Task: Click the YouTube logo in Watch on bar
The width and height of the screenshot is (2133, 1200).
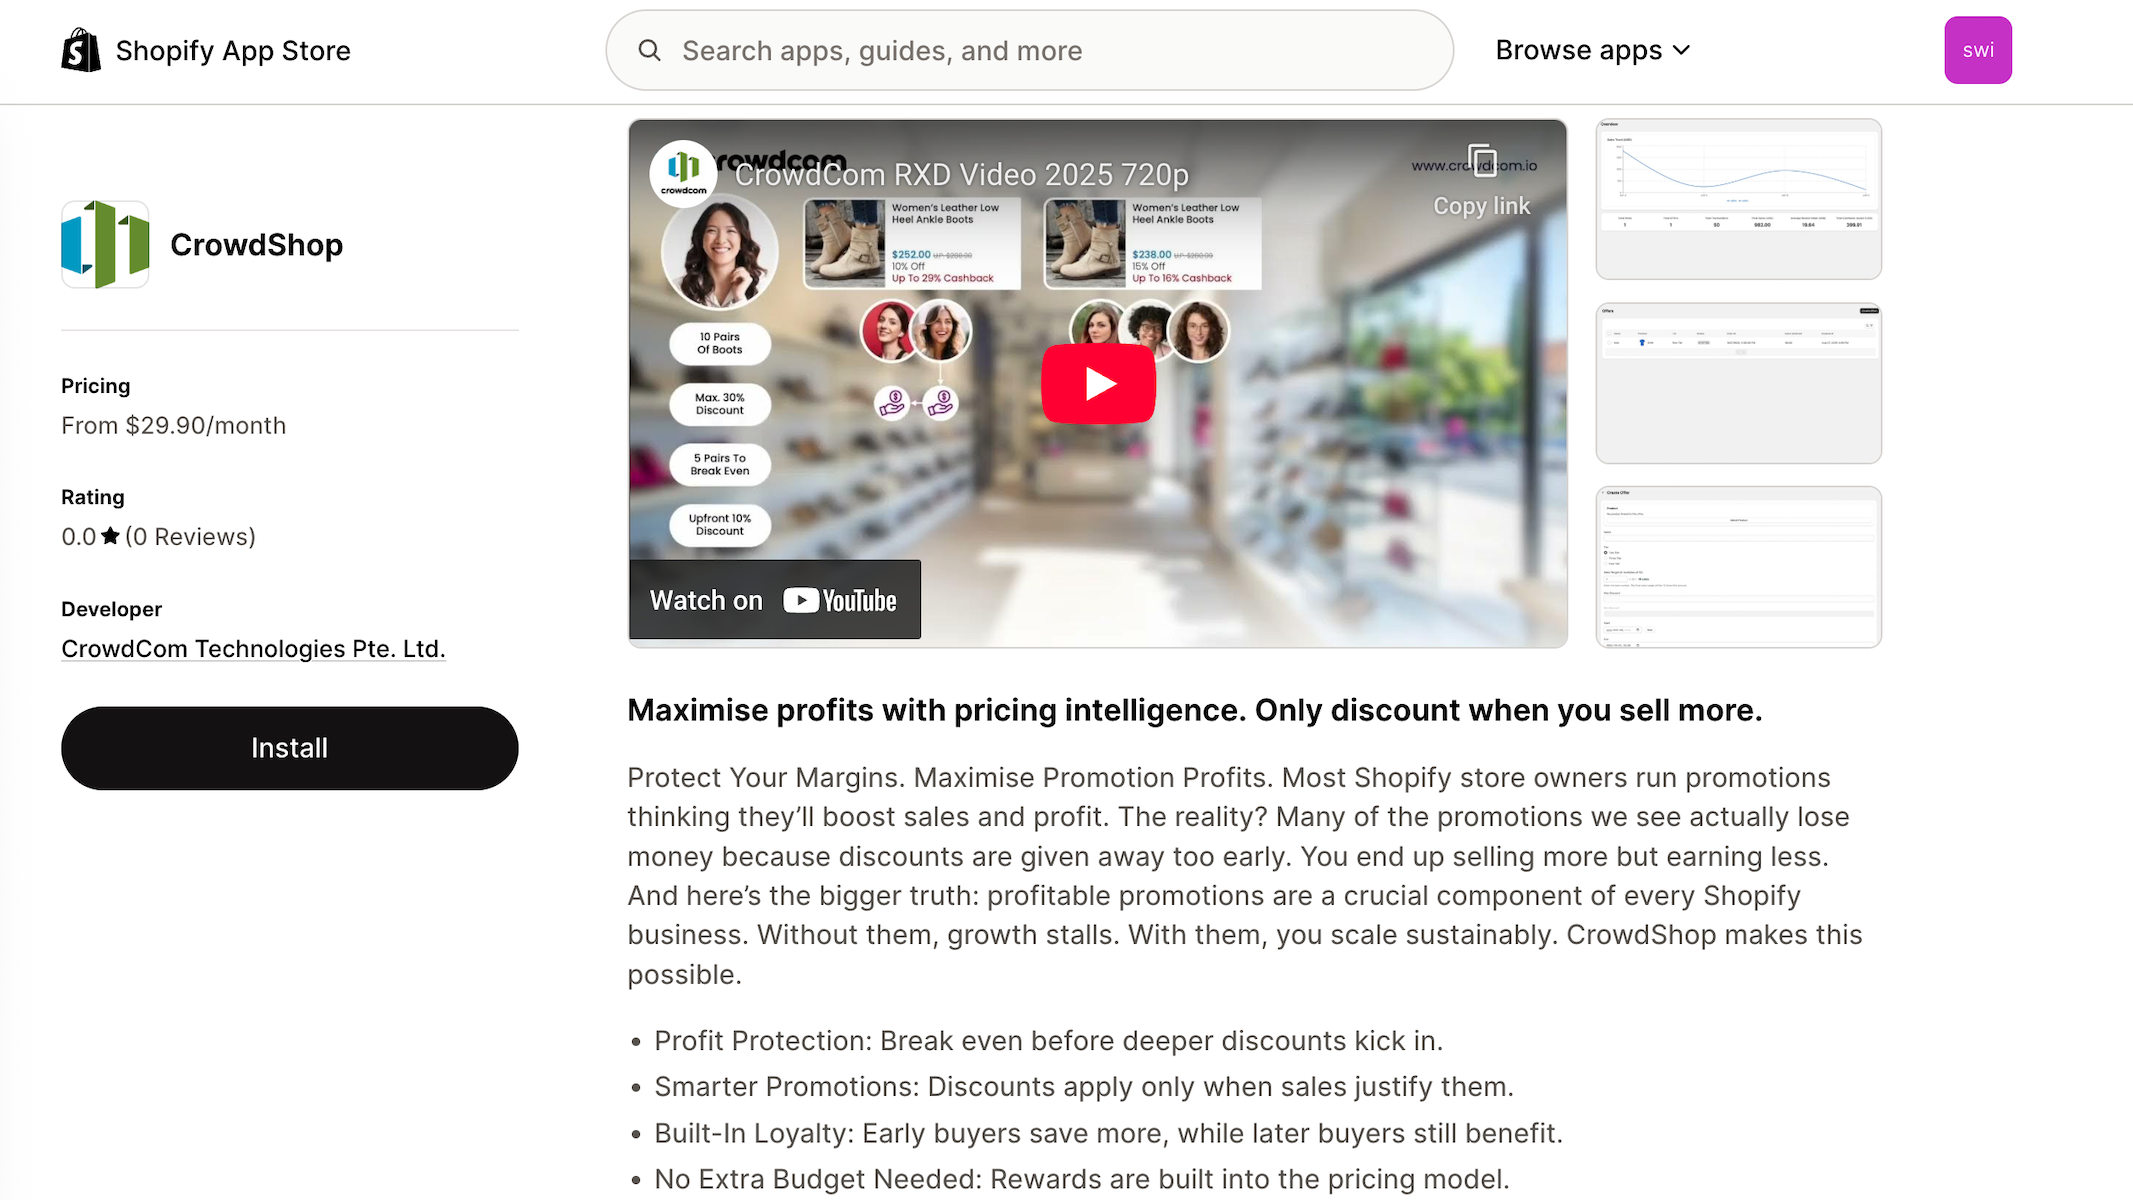Action: tap(840, 600)
